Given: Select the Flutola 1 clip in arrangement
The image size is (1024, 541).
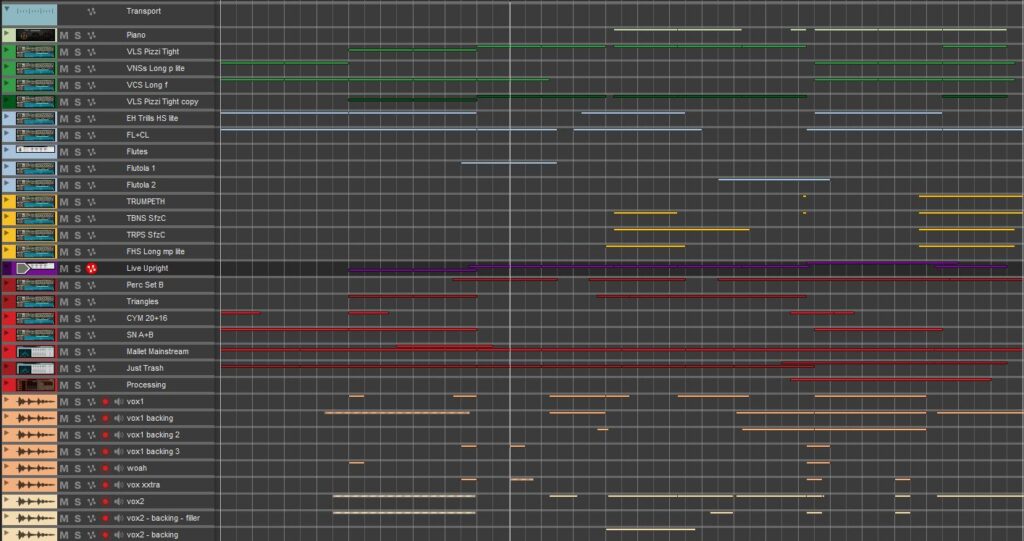Looking at the screenshot, I should point(509,163).
